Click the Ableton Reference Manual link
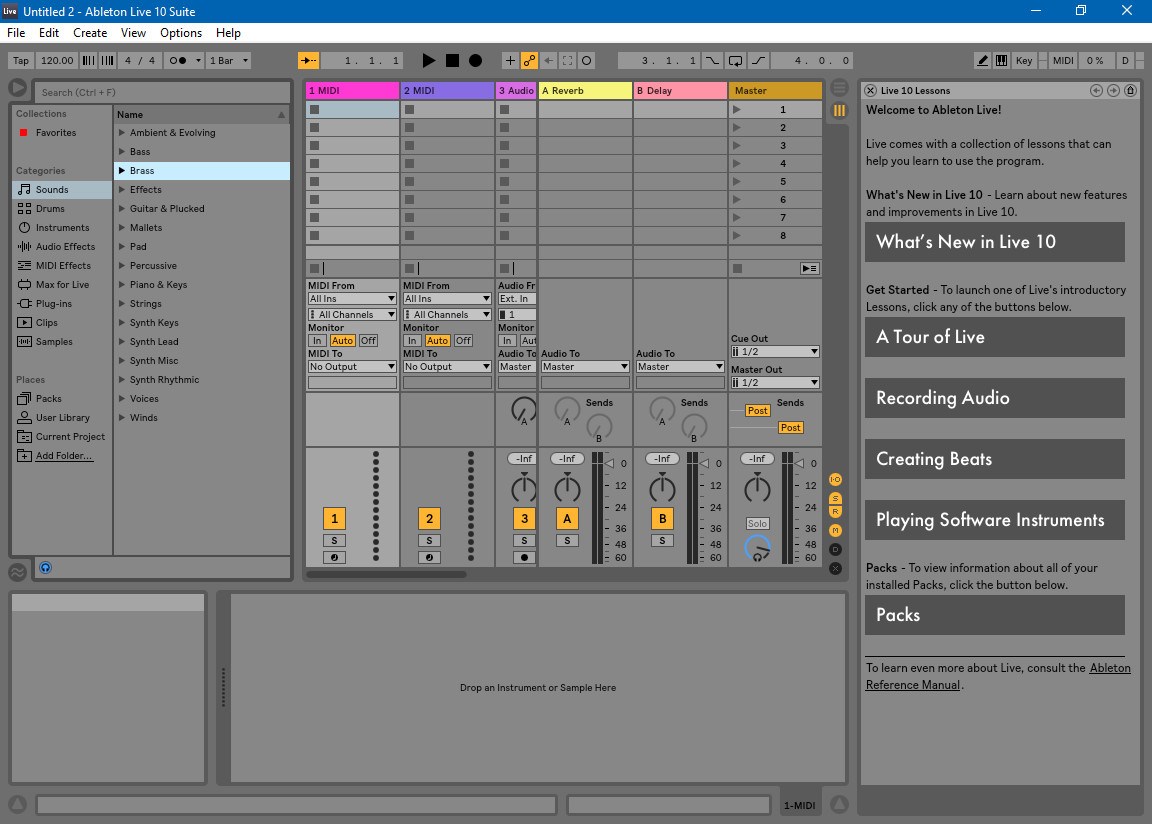Screen dimensions: 1152x824 (1110, 668)
